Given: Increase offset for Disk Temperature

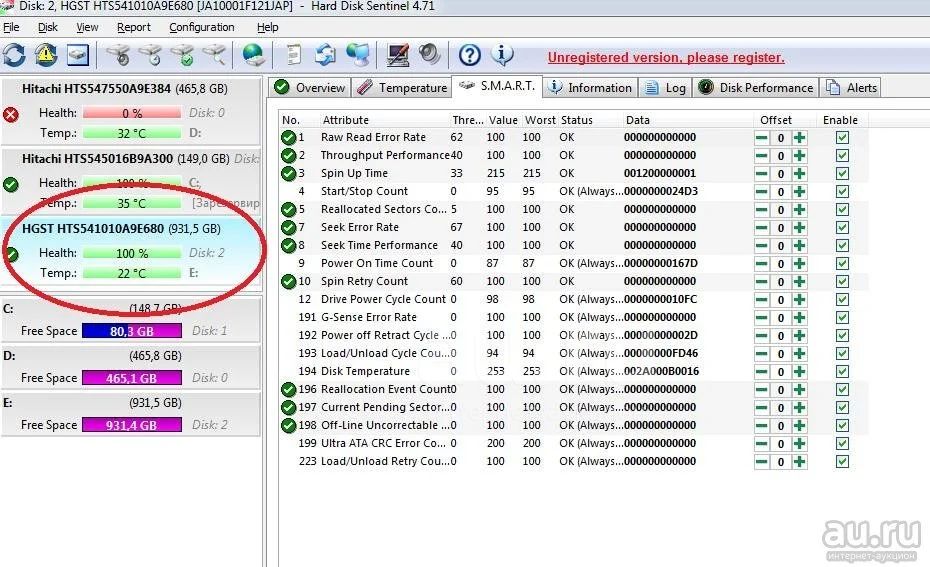Looking at the screenshot, I should (x=800, y=371).
